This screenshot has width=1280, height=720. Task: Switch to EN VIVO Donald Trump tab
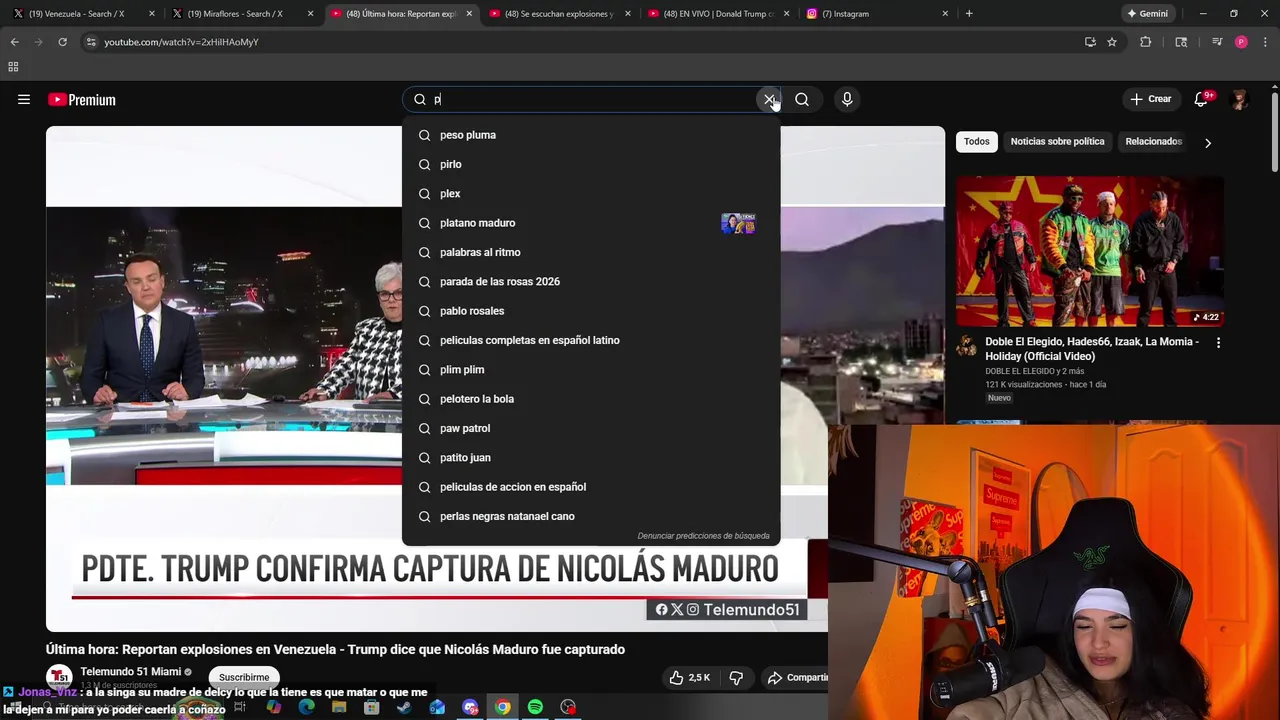point(717,14)
